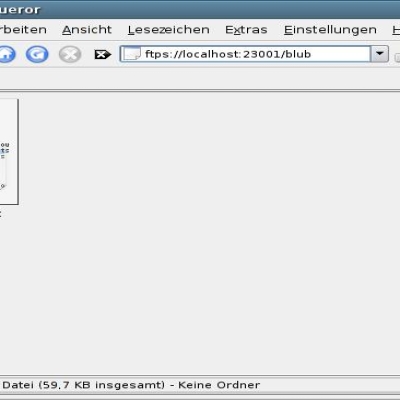Image resolution: width=400 pixels, height=400 pixels.
Task: Click the Home toolbar icon
Action: coord(7,54)
